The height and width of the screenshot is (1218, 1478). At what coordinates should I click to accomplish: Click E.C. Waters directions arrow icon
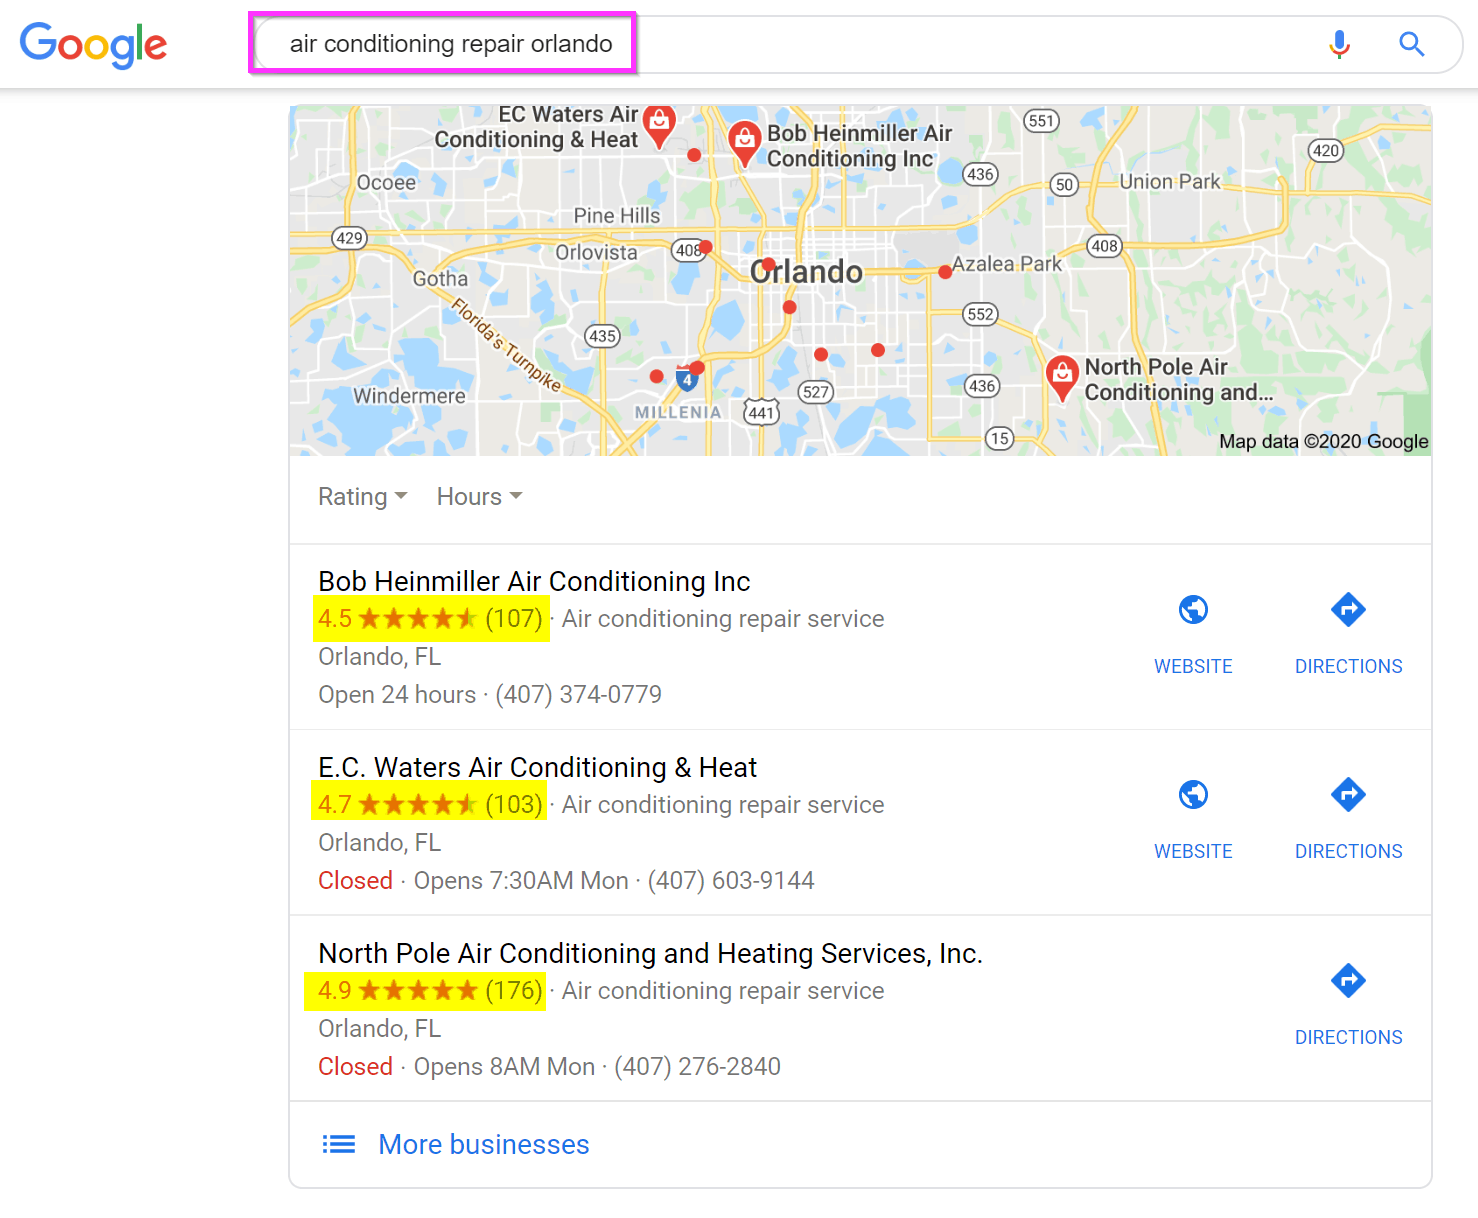click(1348, 795)
